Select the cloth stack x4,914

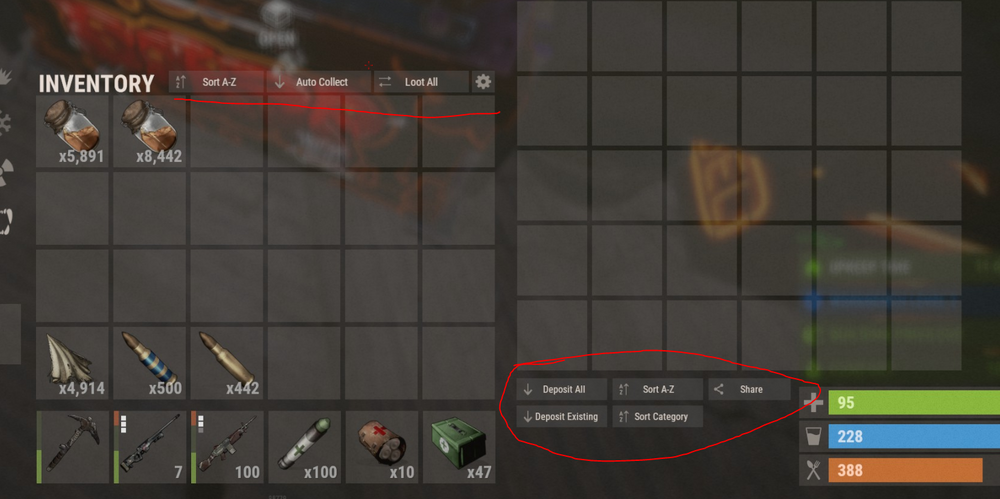[73, 363]
